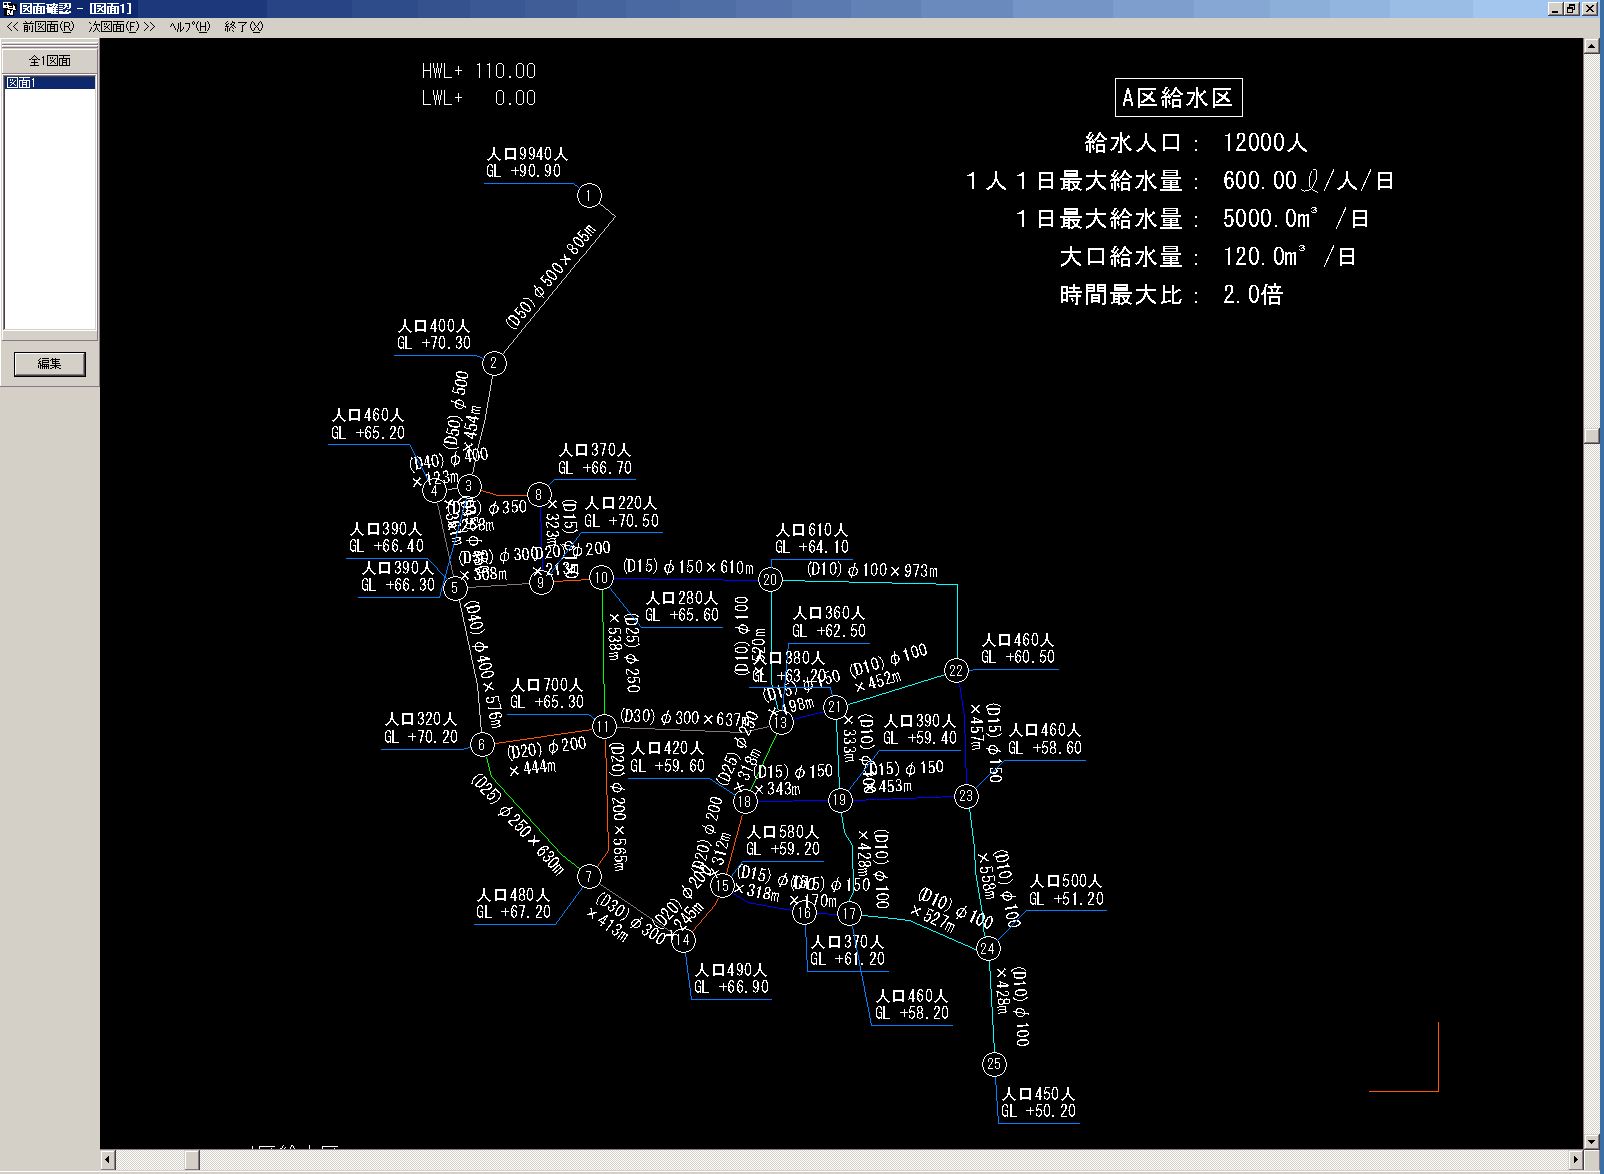
Task: Click the vertical scrollbar up arrow
Action: click(1592, 46)
